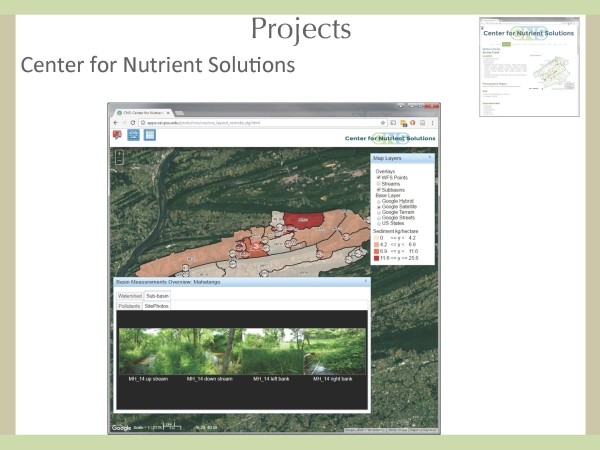The width and height of the screenshot is (600, 450).
Task: Click the 0 to 4.2 sediment legend swatch
Action: pyautogui.click(x=377, y=238)
